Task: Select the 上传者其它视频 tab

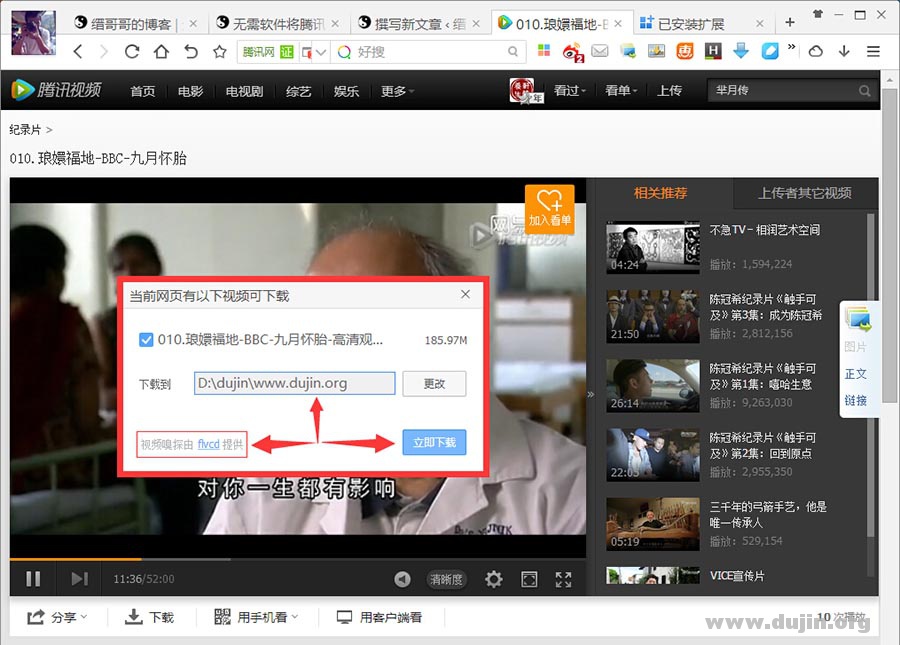Action: coord(805,193)
